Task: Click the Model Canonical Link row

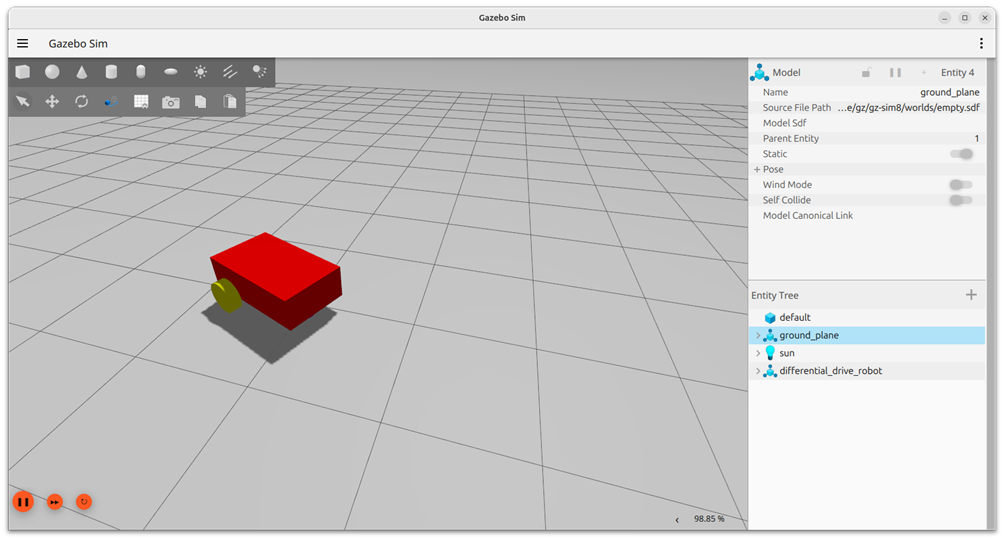Action: pos(868,215)
